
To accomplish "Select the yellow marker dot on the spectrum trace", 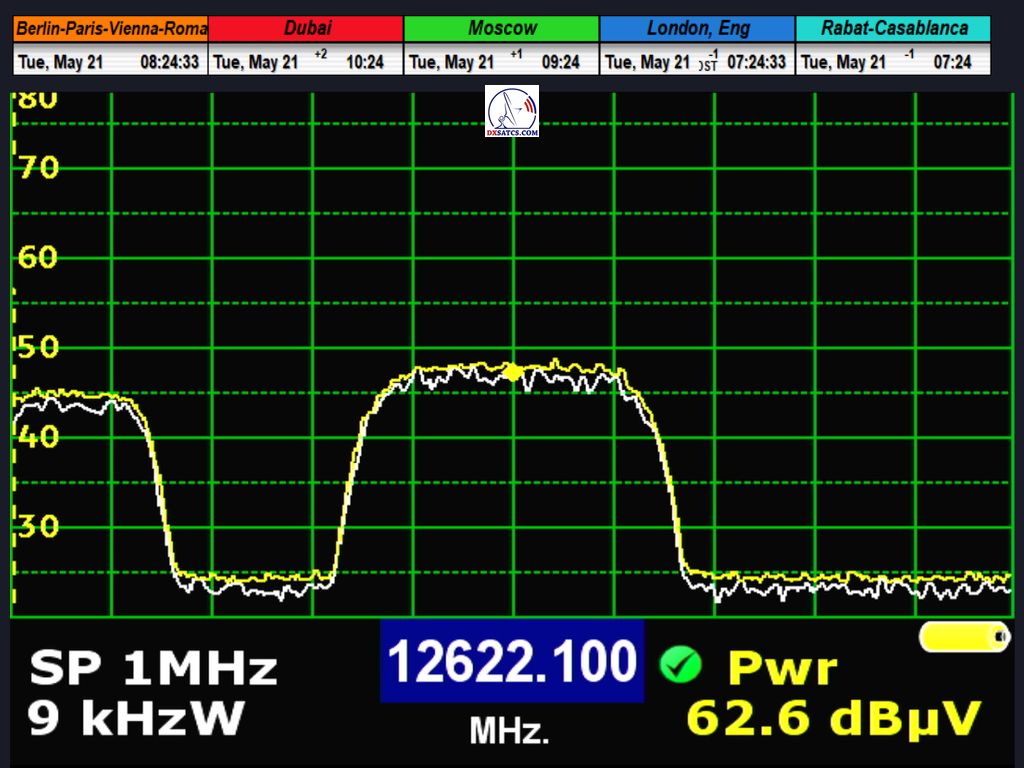I will [x=513, y=372].
